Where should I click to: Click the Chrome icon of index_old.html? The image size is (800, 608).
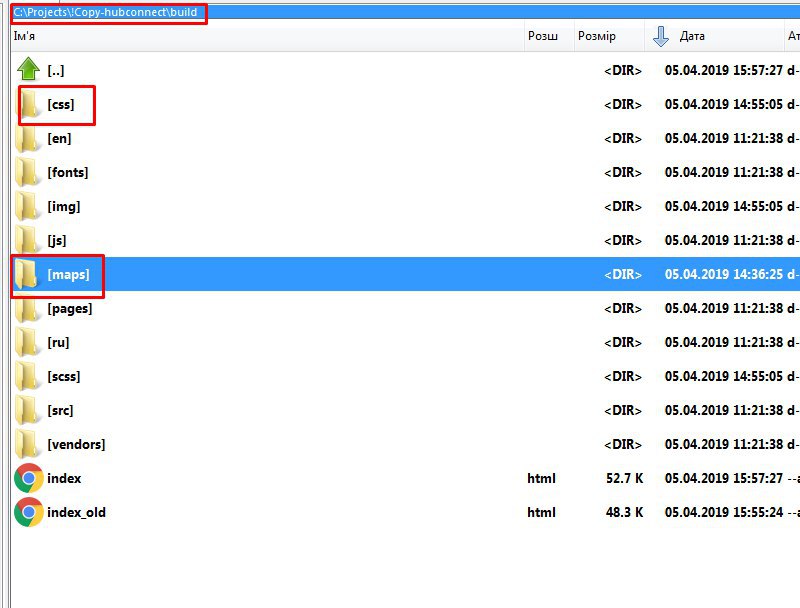coord(29,512)
